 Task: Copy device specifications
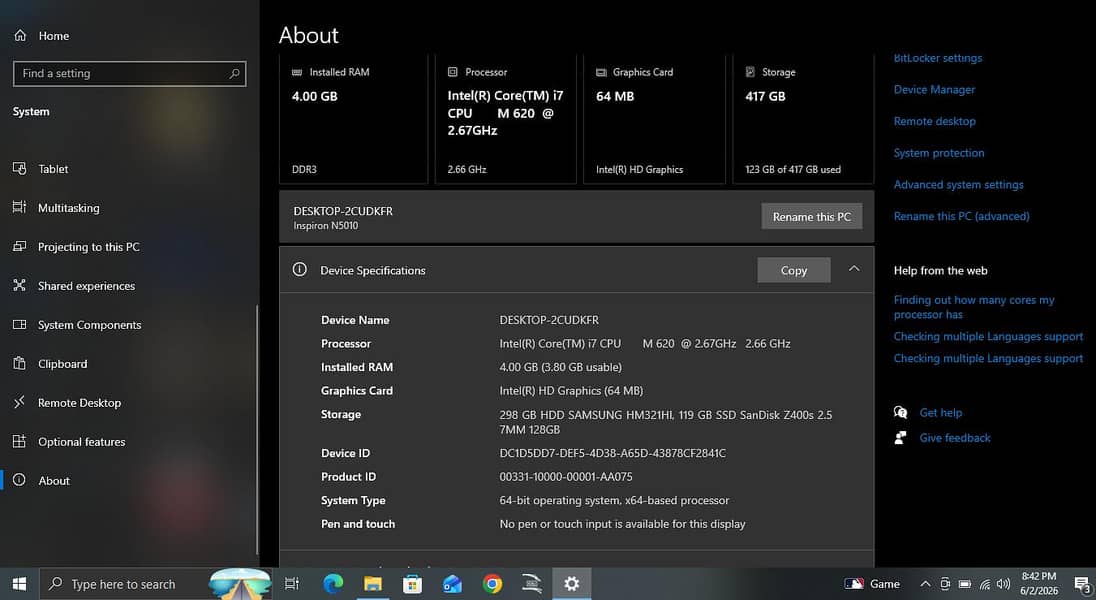pyautogui.click(x=794, y=271)
